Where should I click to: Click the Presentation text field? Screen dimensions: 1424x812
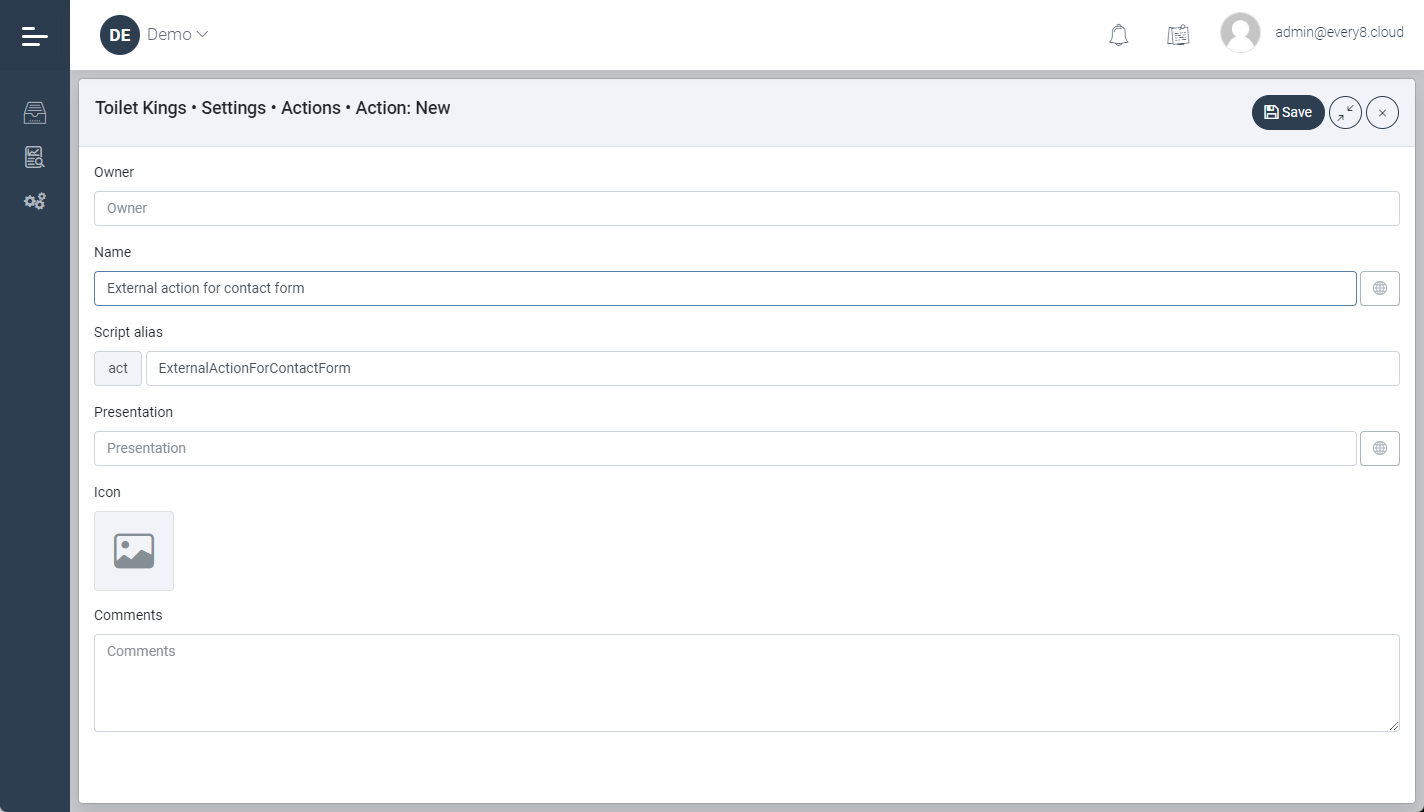click(x=725, y=448)
